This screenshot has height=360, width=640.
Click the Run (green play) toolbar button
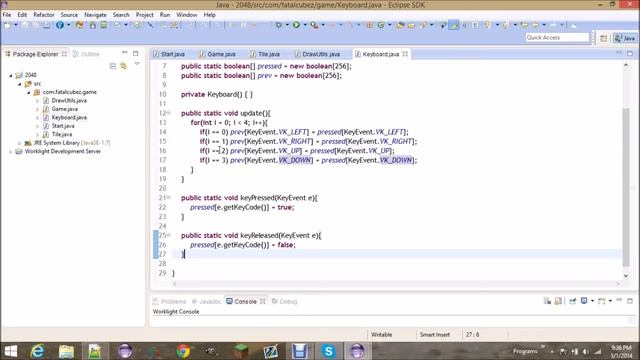pyautogui.click(x=296, y=25)
